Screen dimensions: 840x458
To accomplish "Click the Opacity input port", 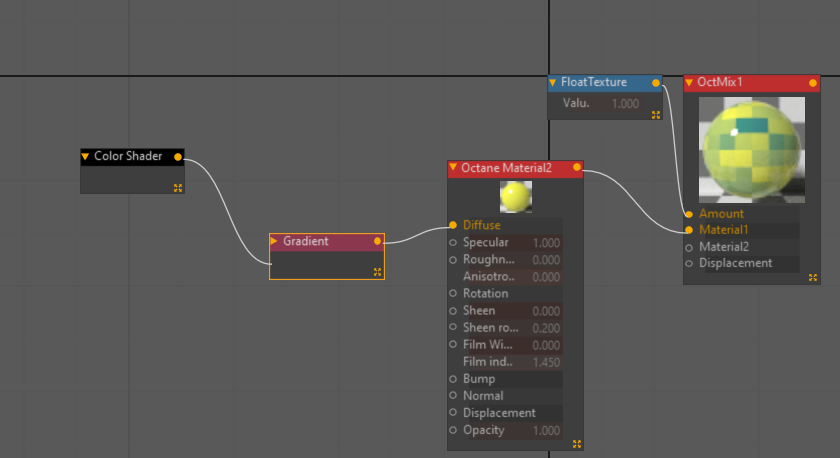I will 453,430.
